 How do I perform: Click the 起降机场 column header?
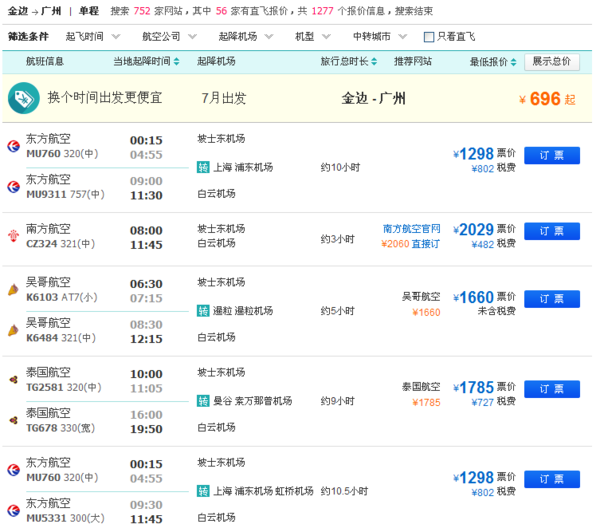(216, 61)
